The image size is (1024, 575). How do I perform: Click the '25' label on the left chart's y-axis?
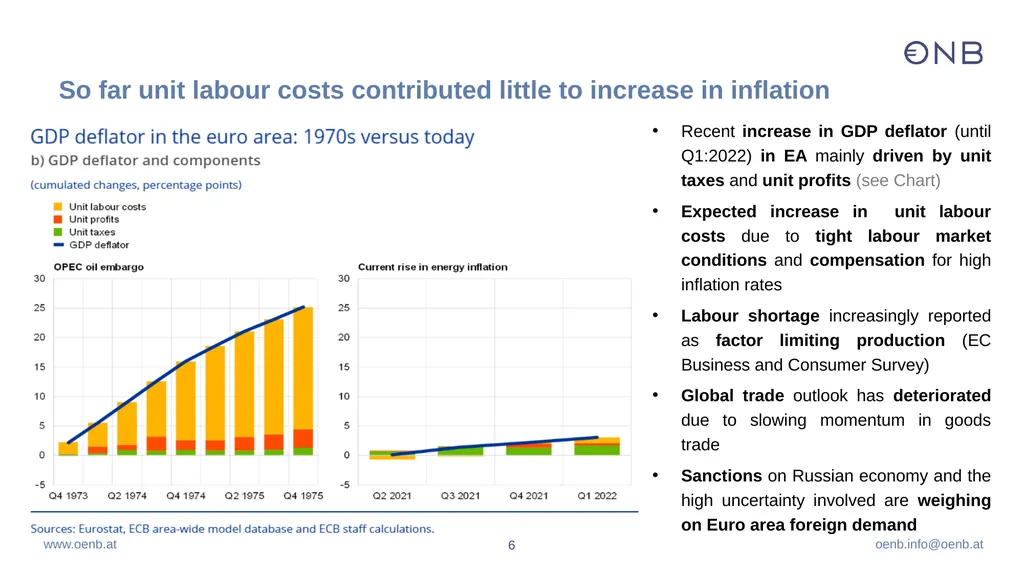pyautogui.click(x=40, y=308)
